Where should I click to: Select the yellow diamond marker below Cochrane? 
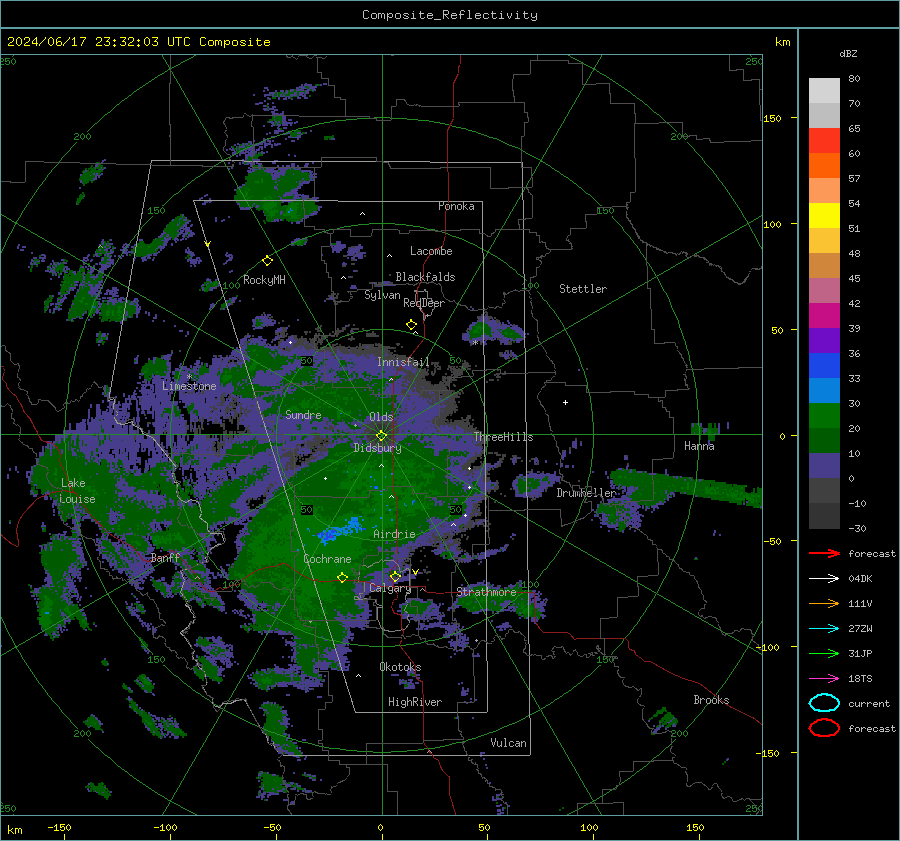point(343,577)
